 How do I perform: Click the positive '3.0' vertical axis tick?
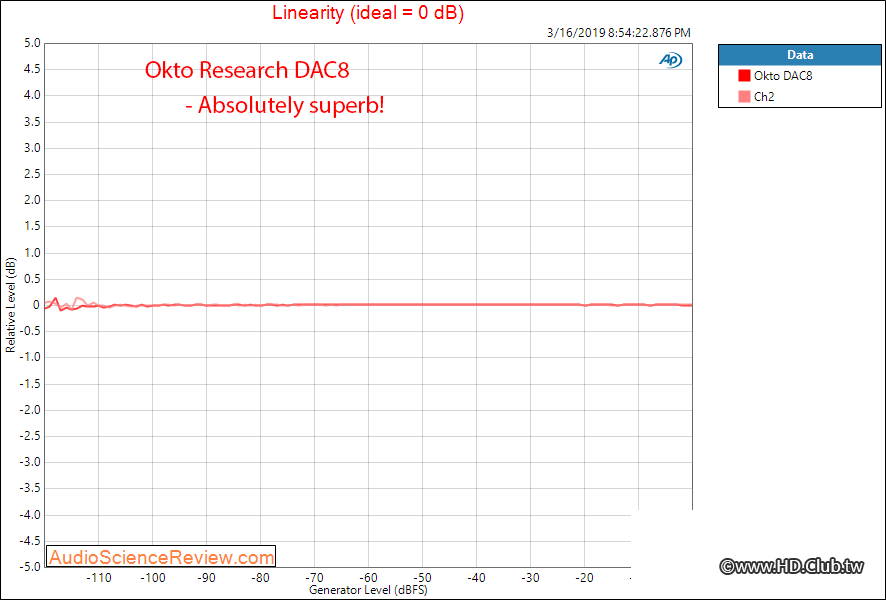click(32, 147)
